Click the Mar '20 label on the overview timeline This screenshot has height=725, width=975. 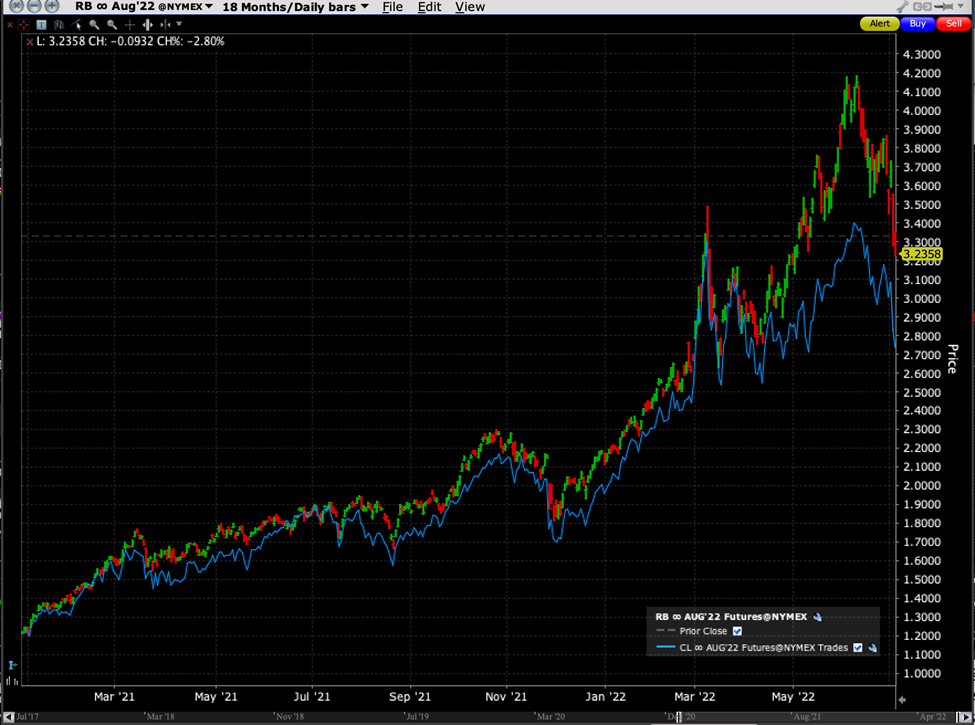pyautogui.click(x=551, y=717)
